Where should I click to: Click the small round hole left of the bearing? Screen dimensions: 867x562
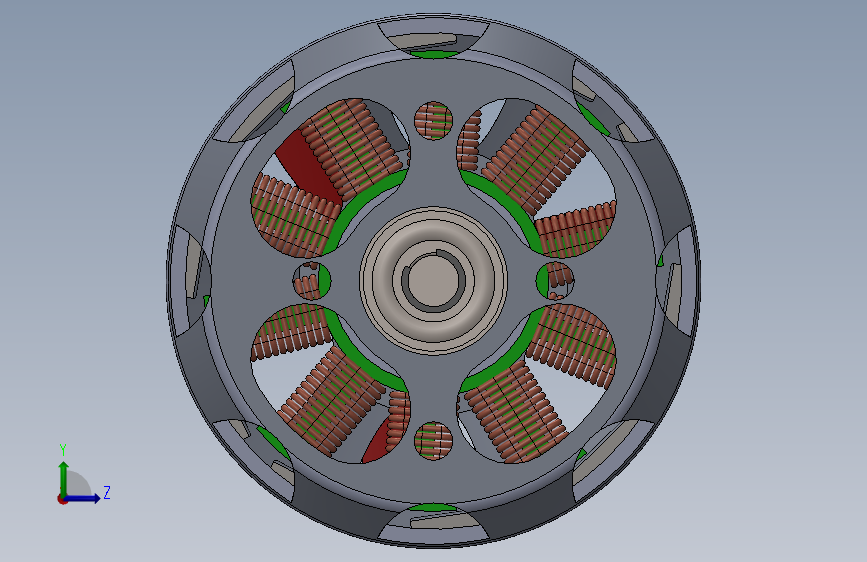pyautogui.click(x=312, y=280)
